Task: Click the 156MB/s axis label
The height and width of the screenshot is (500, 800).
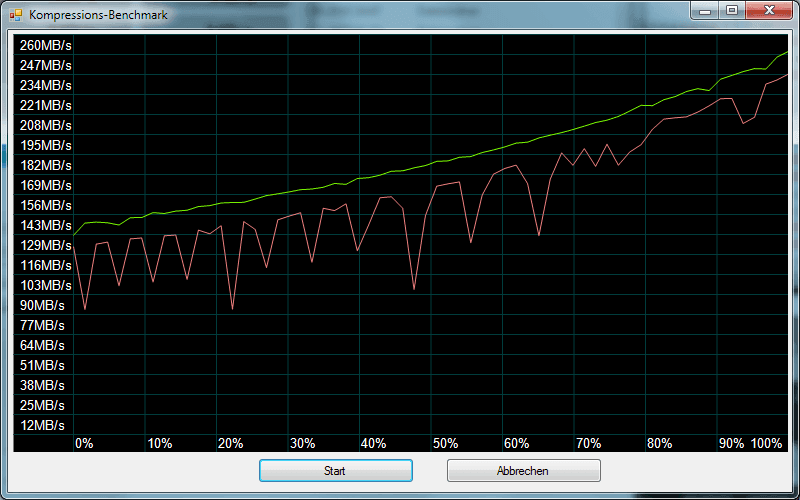Action: click(45, 206)
